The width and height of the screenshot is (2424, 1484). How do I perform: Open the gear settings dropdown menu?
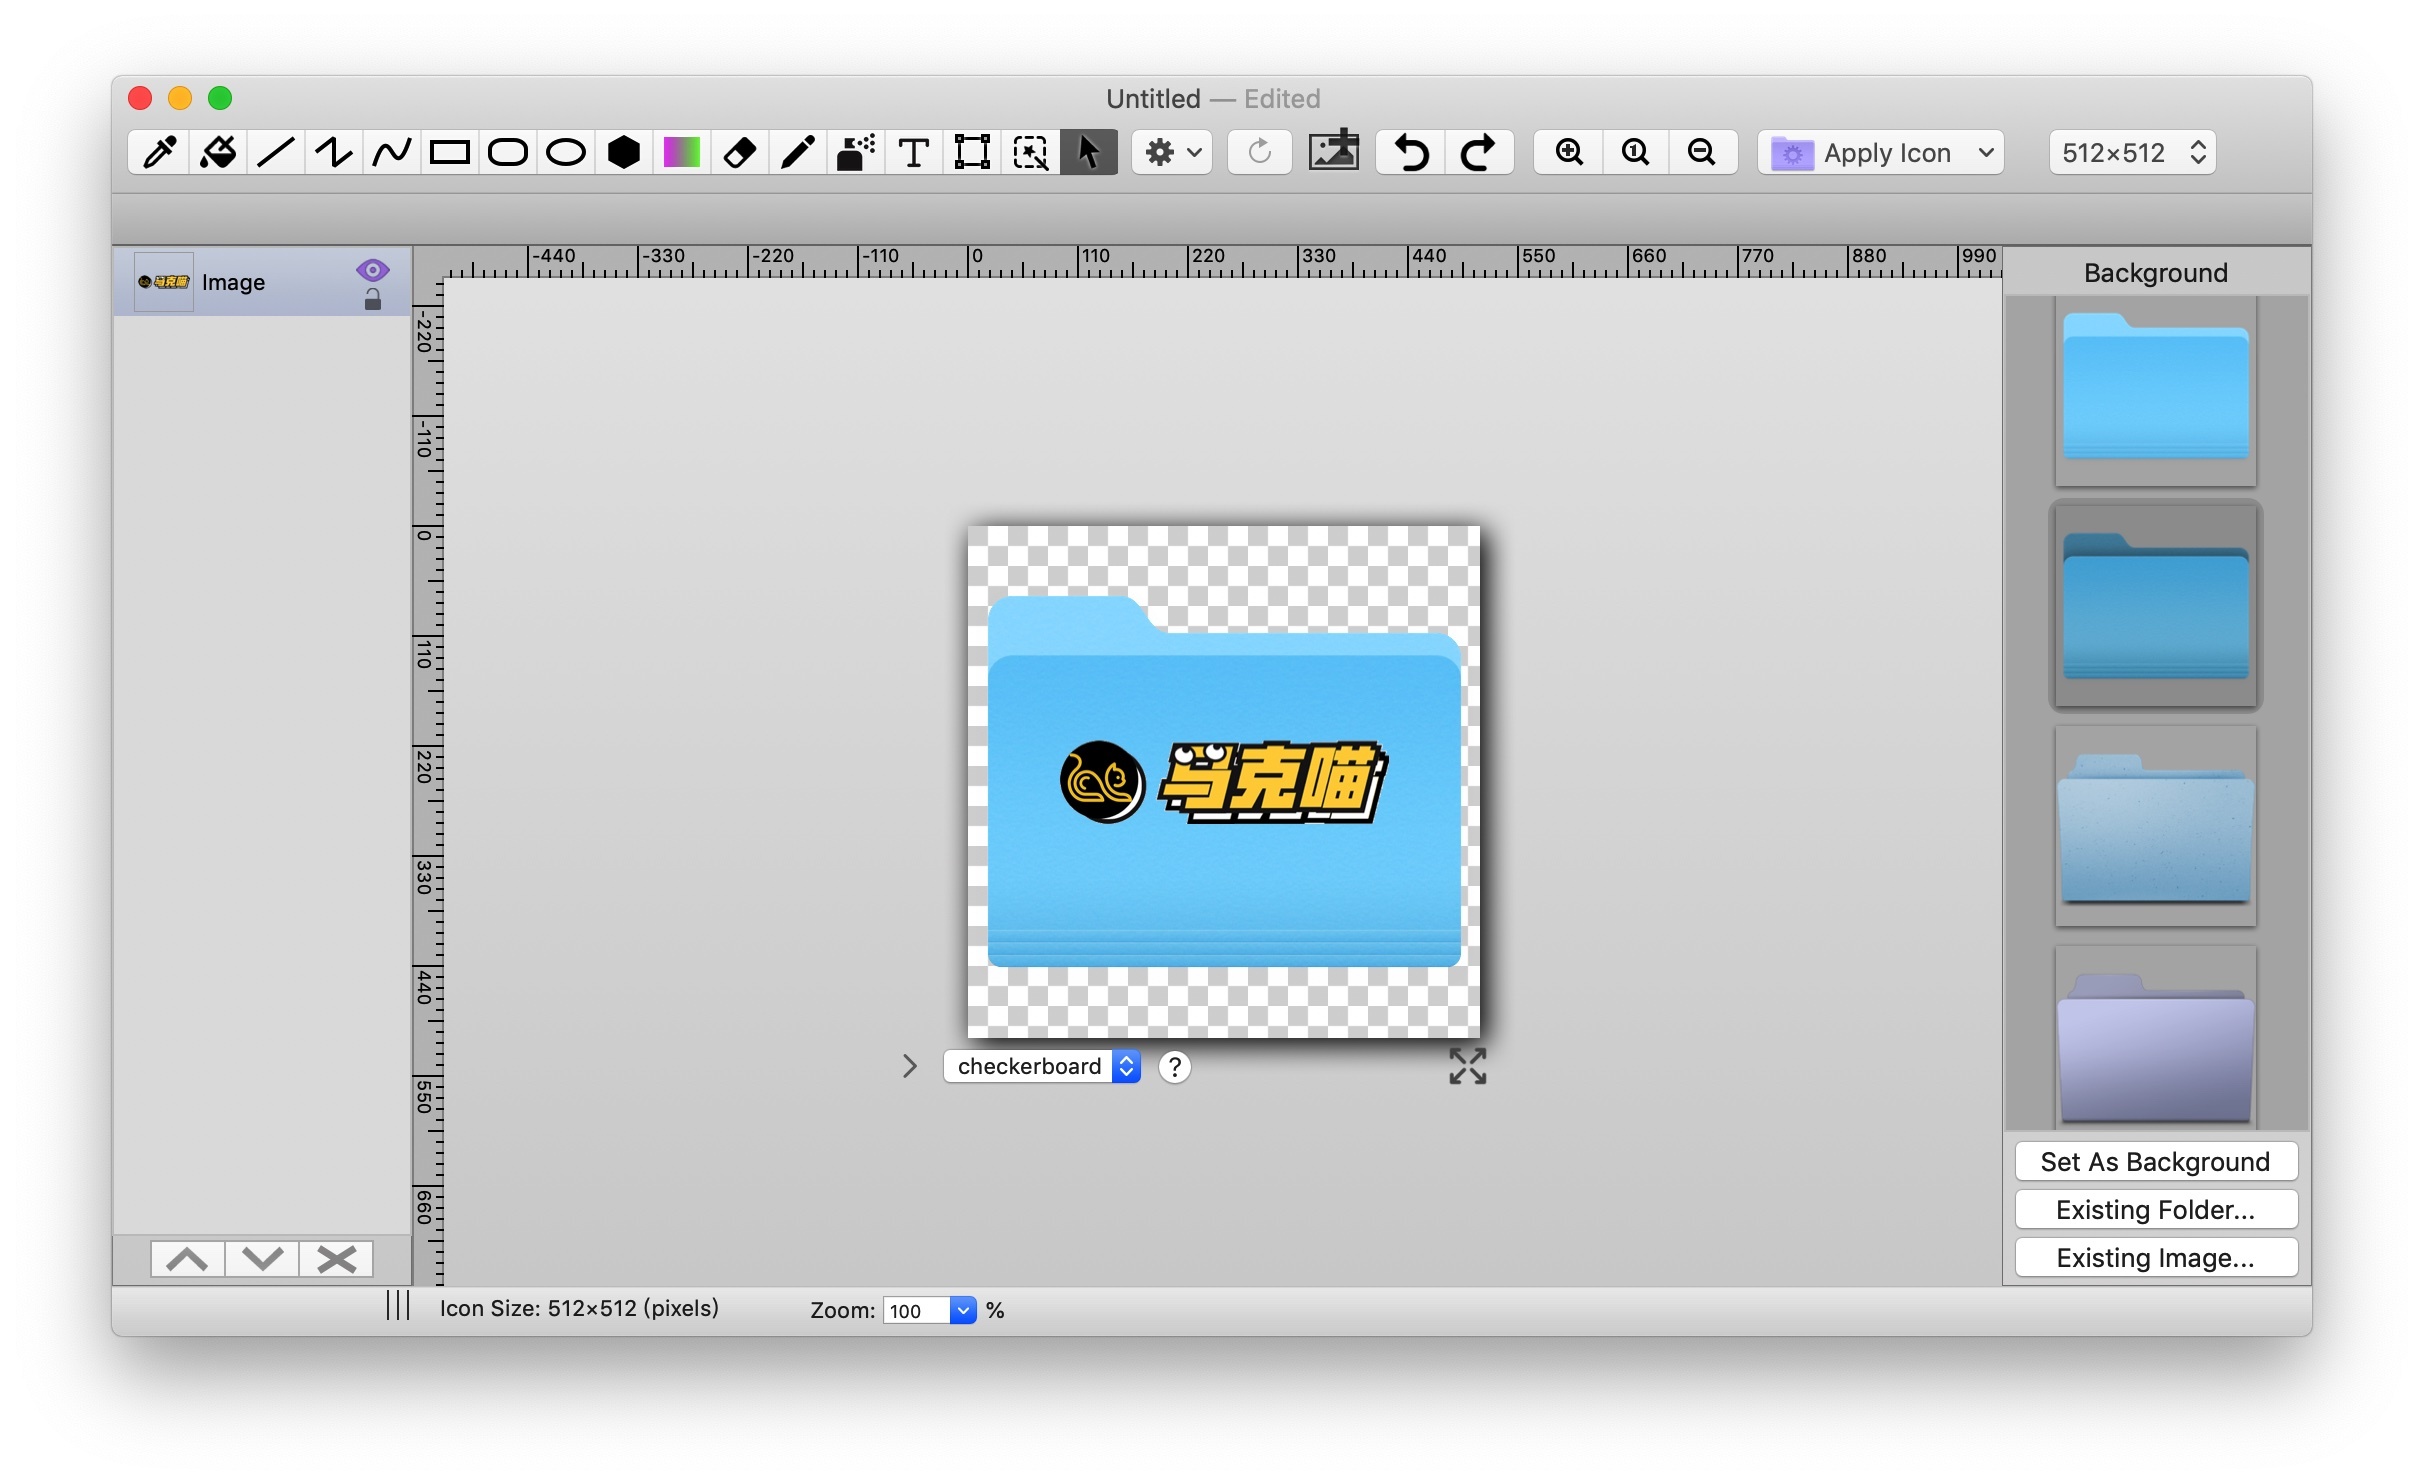(x=1171, y=153)
